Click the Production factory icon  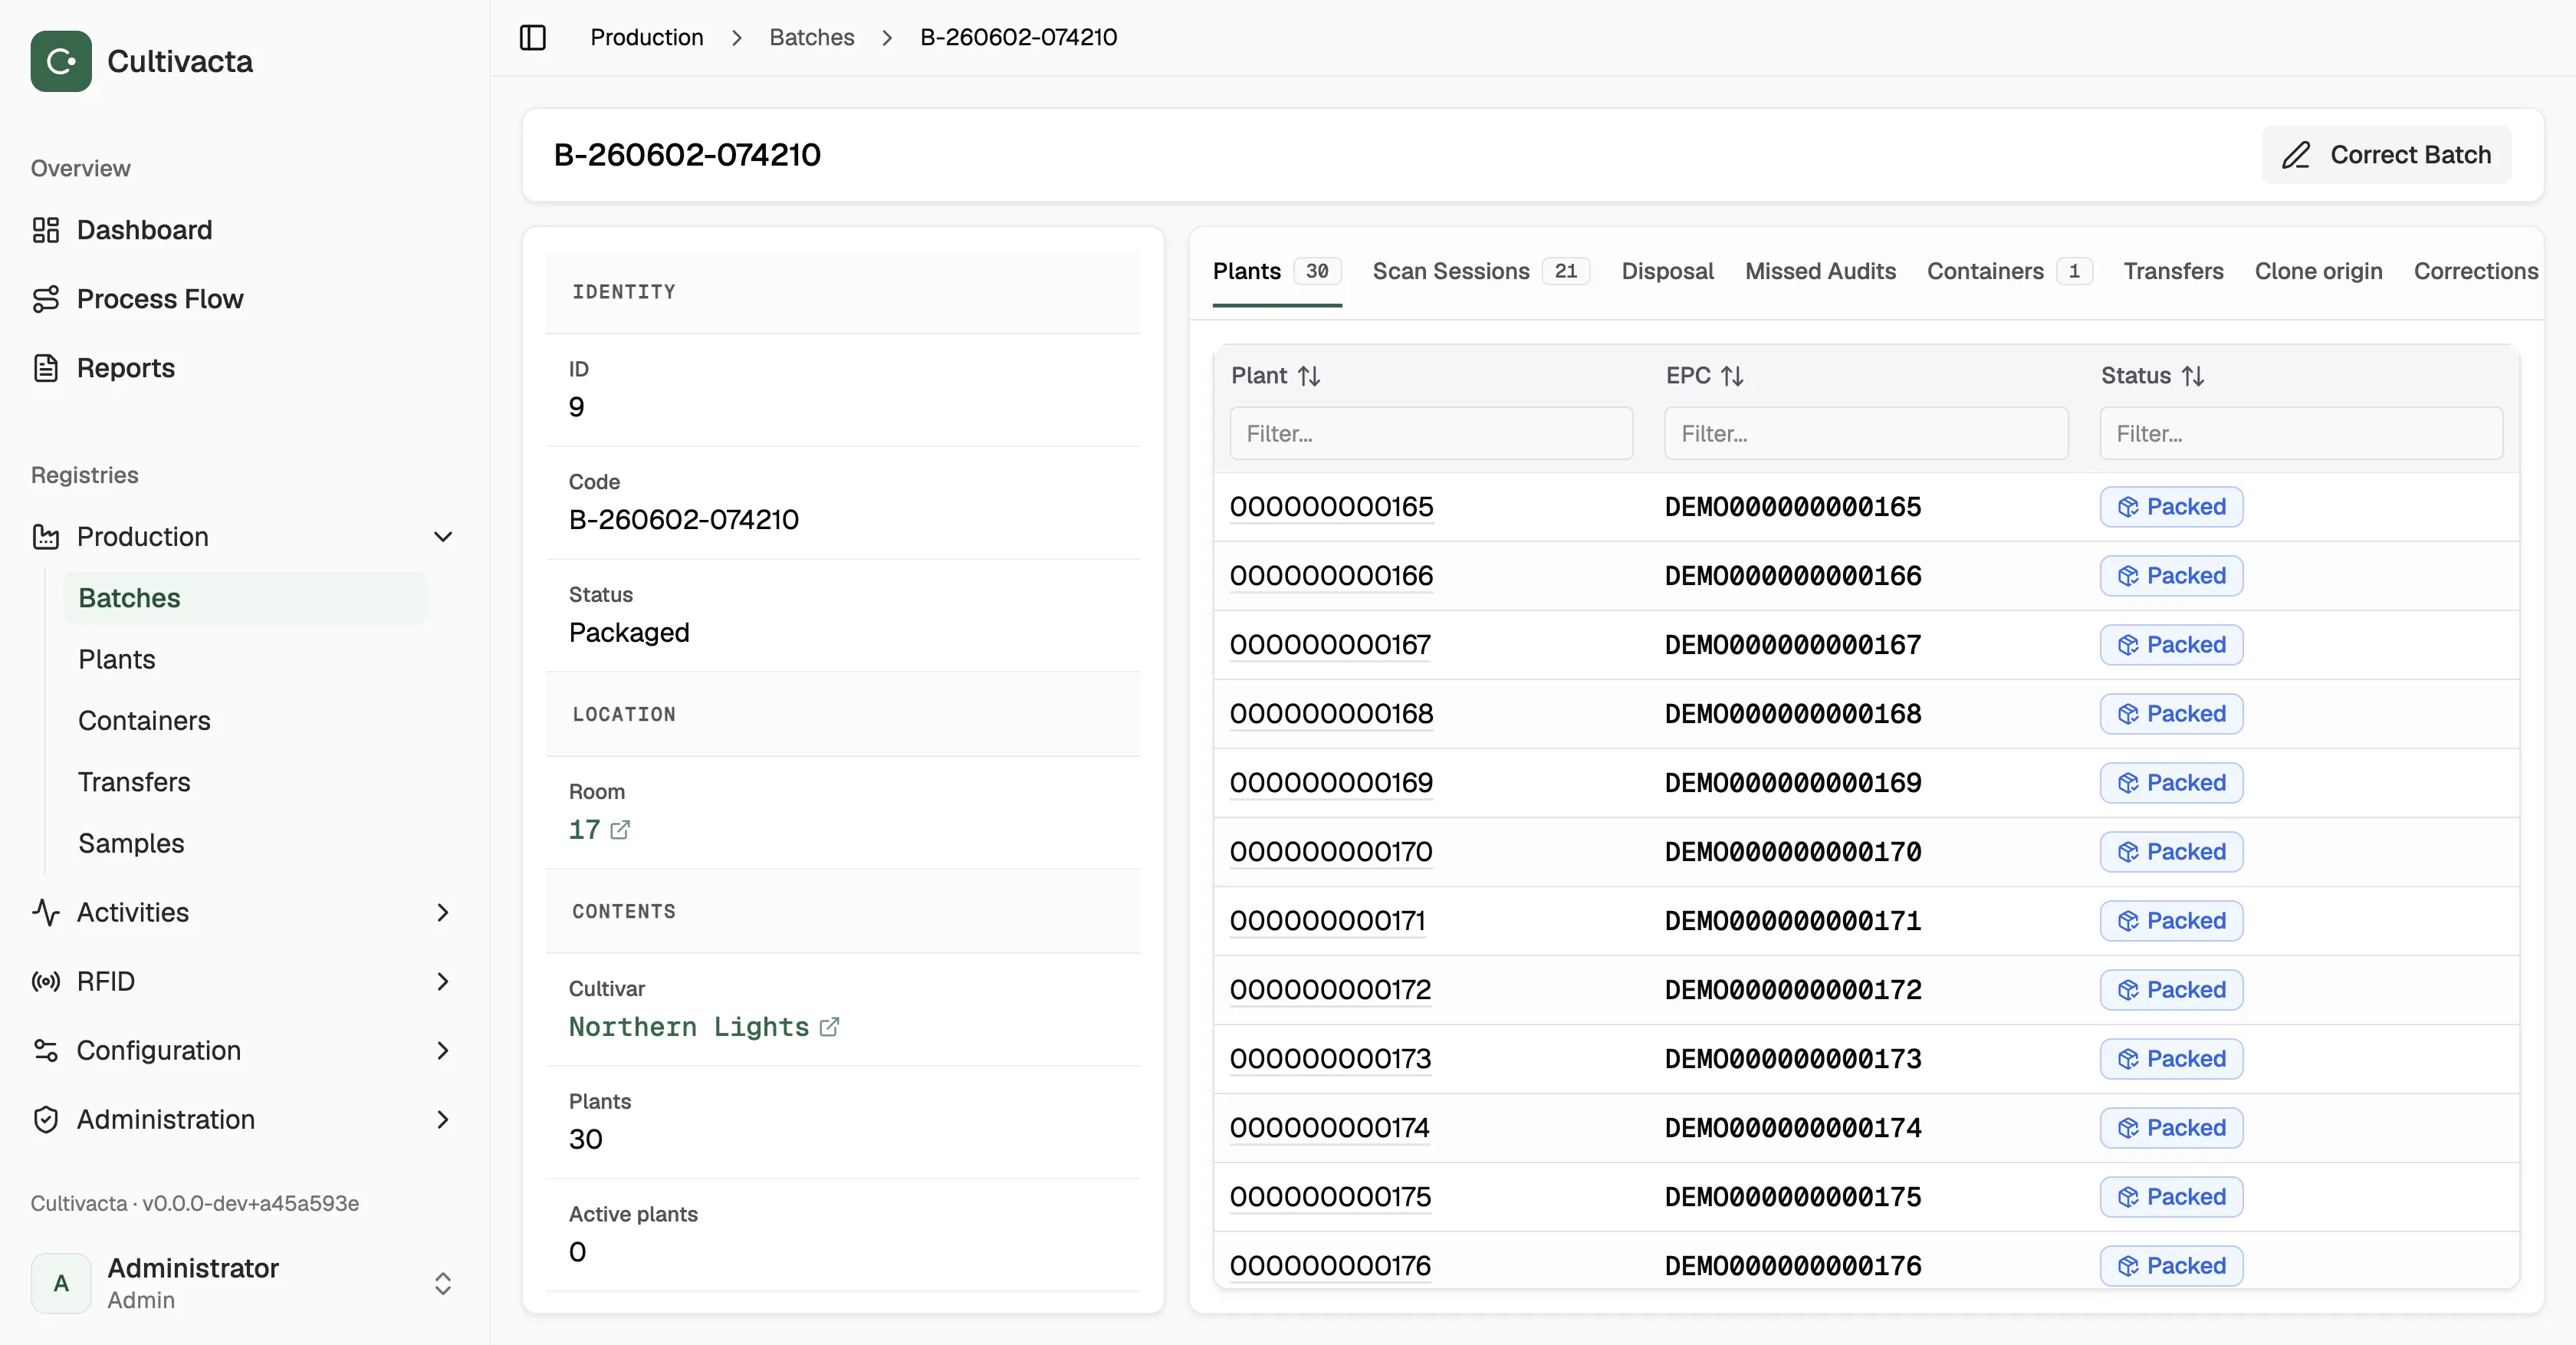click(x=46, y=537)
